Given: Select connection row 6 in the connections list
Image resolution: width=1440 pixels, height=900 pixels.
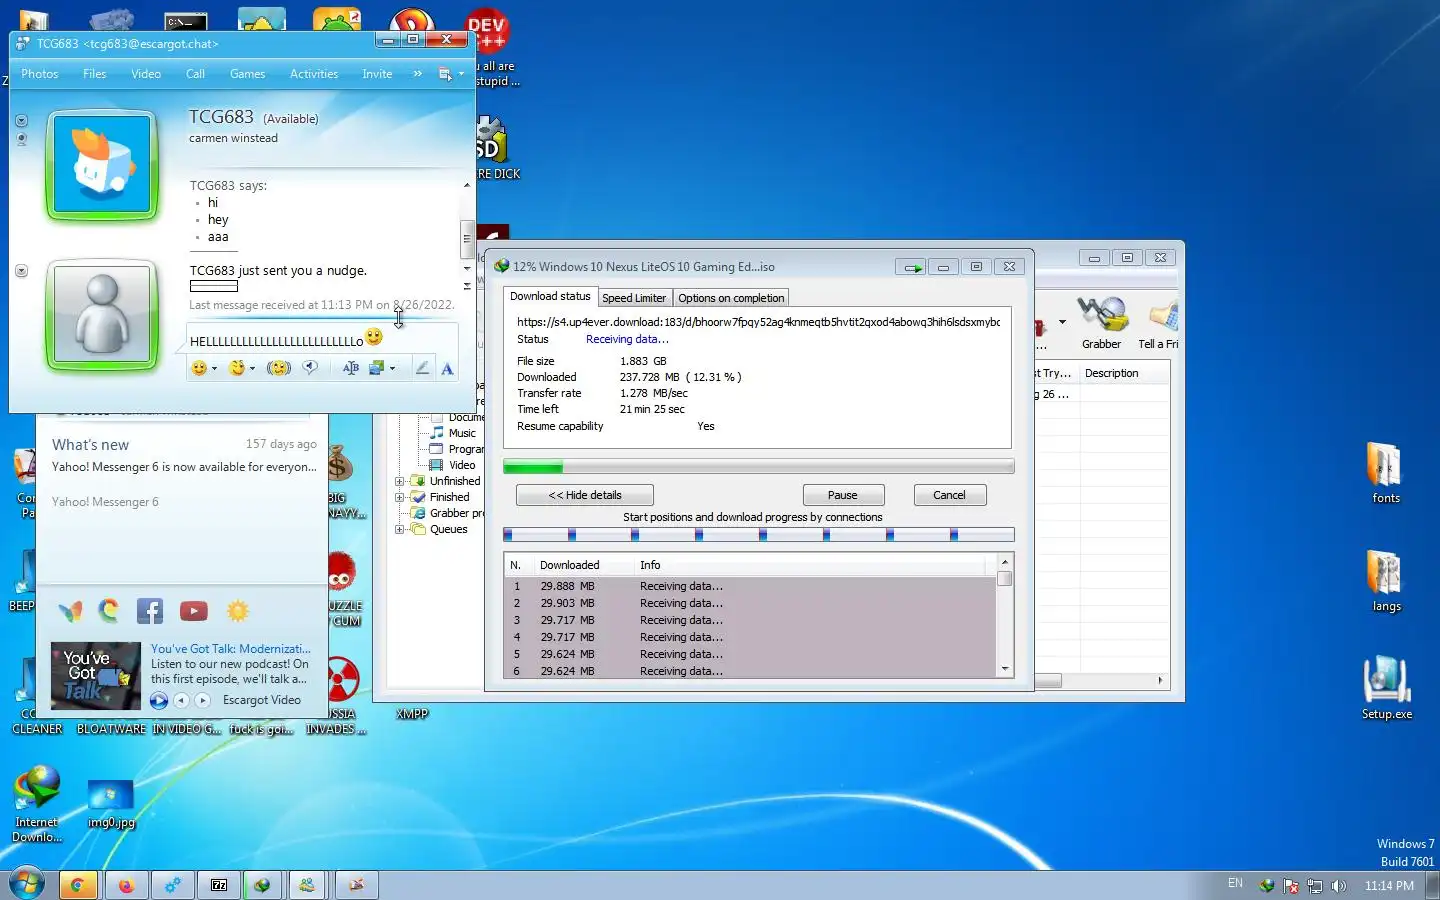Looking at the screenshot, I should [x=751, y=671].
